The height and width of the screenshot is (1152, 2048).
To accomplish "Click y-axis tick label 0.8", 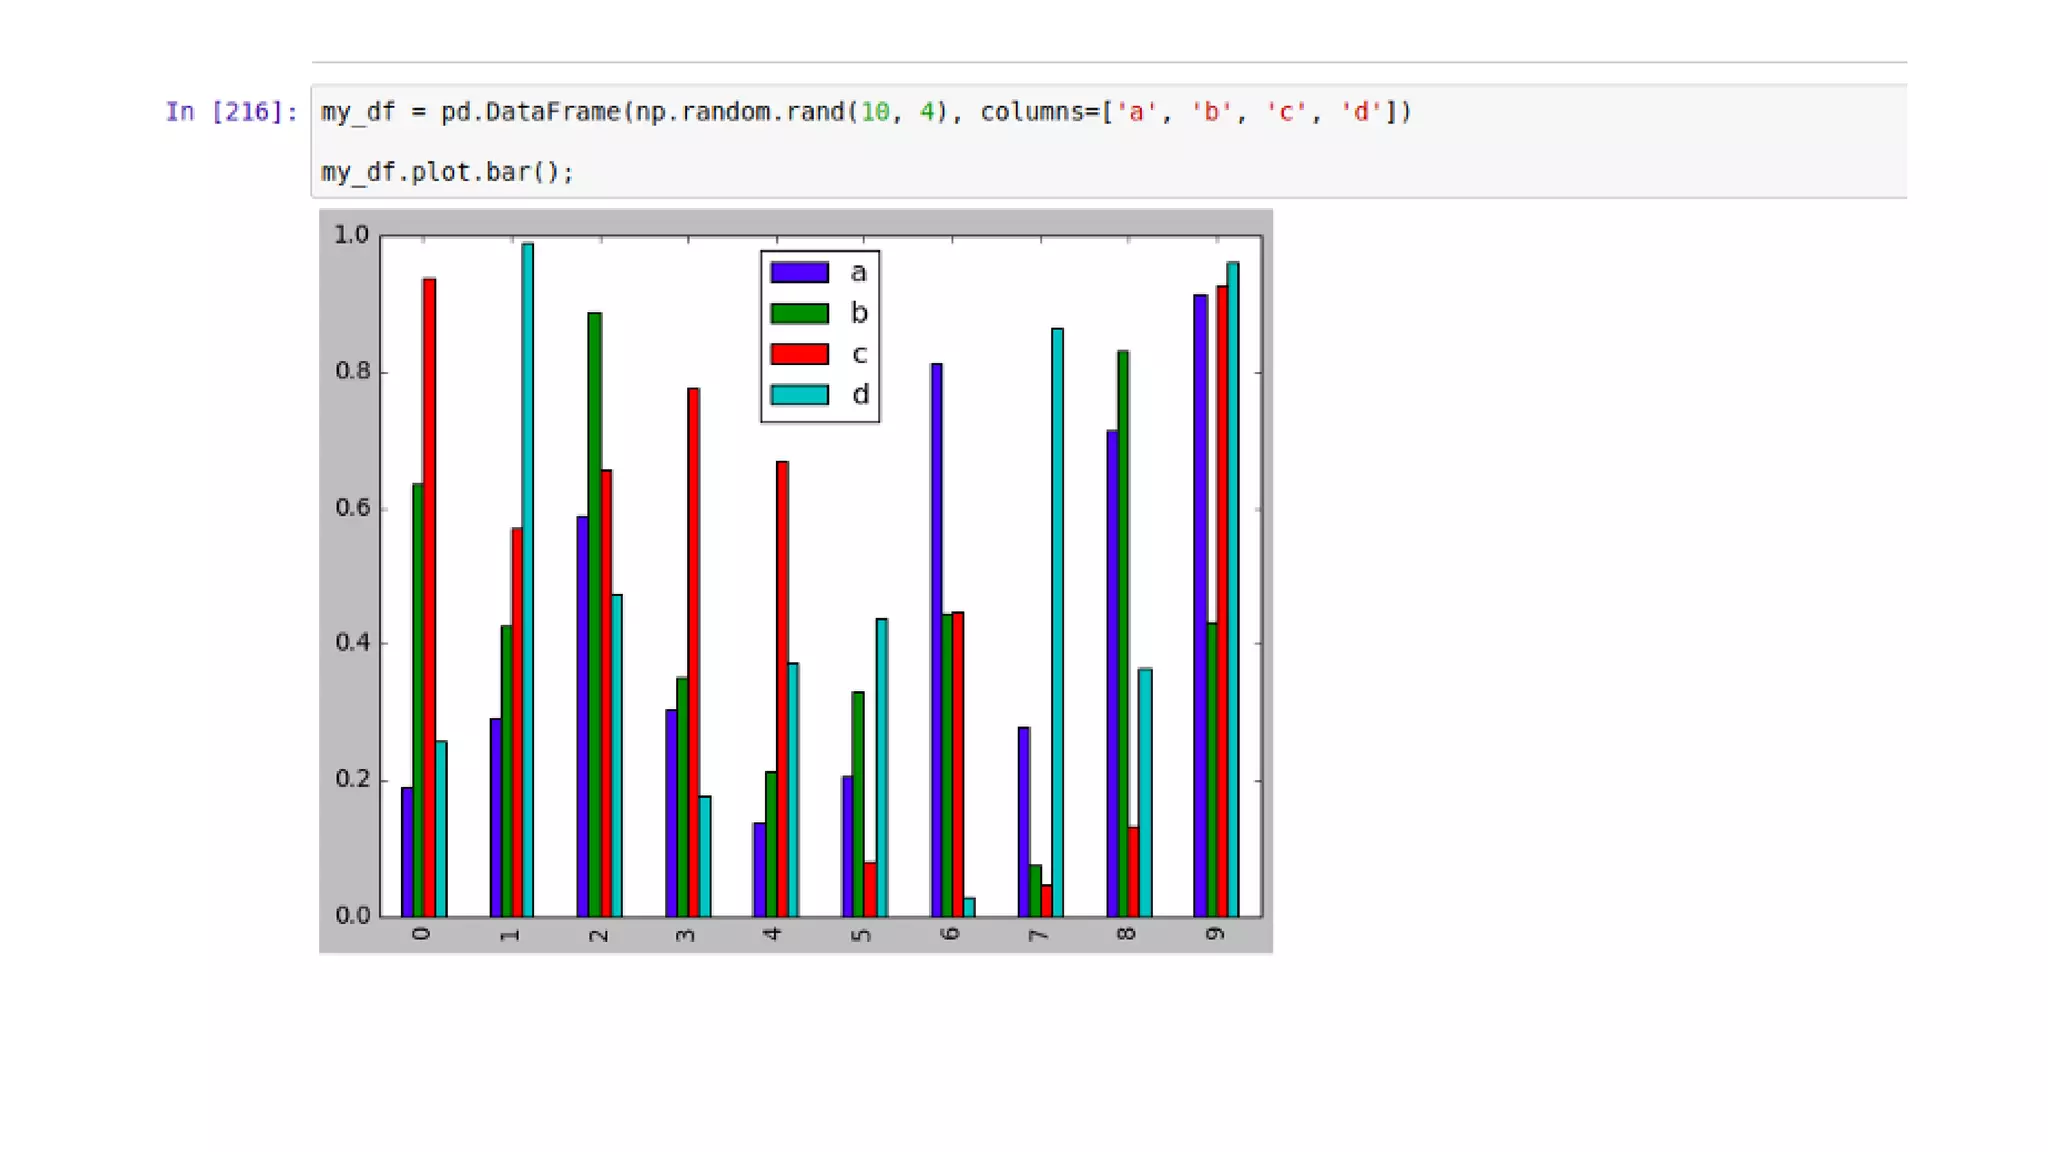I will [x=352, y=371].
